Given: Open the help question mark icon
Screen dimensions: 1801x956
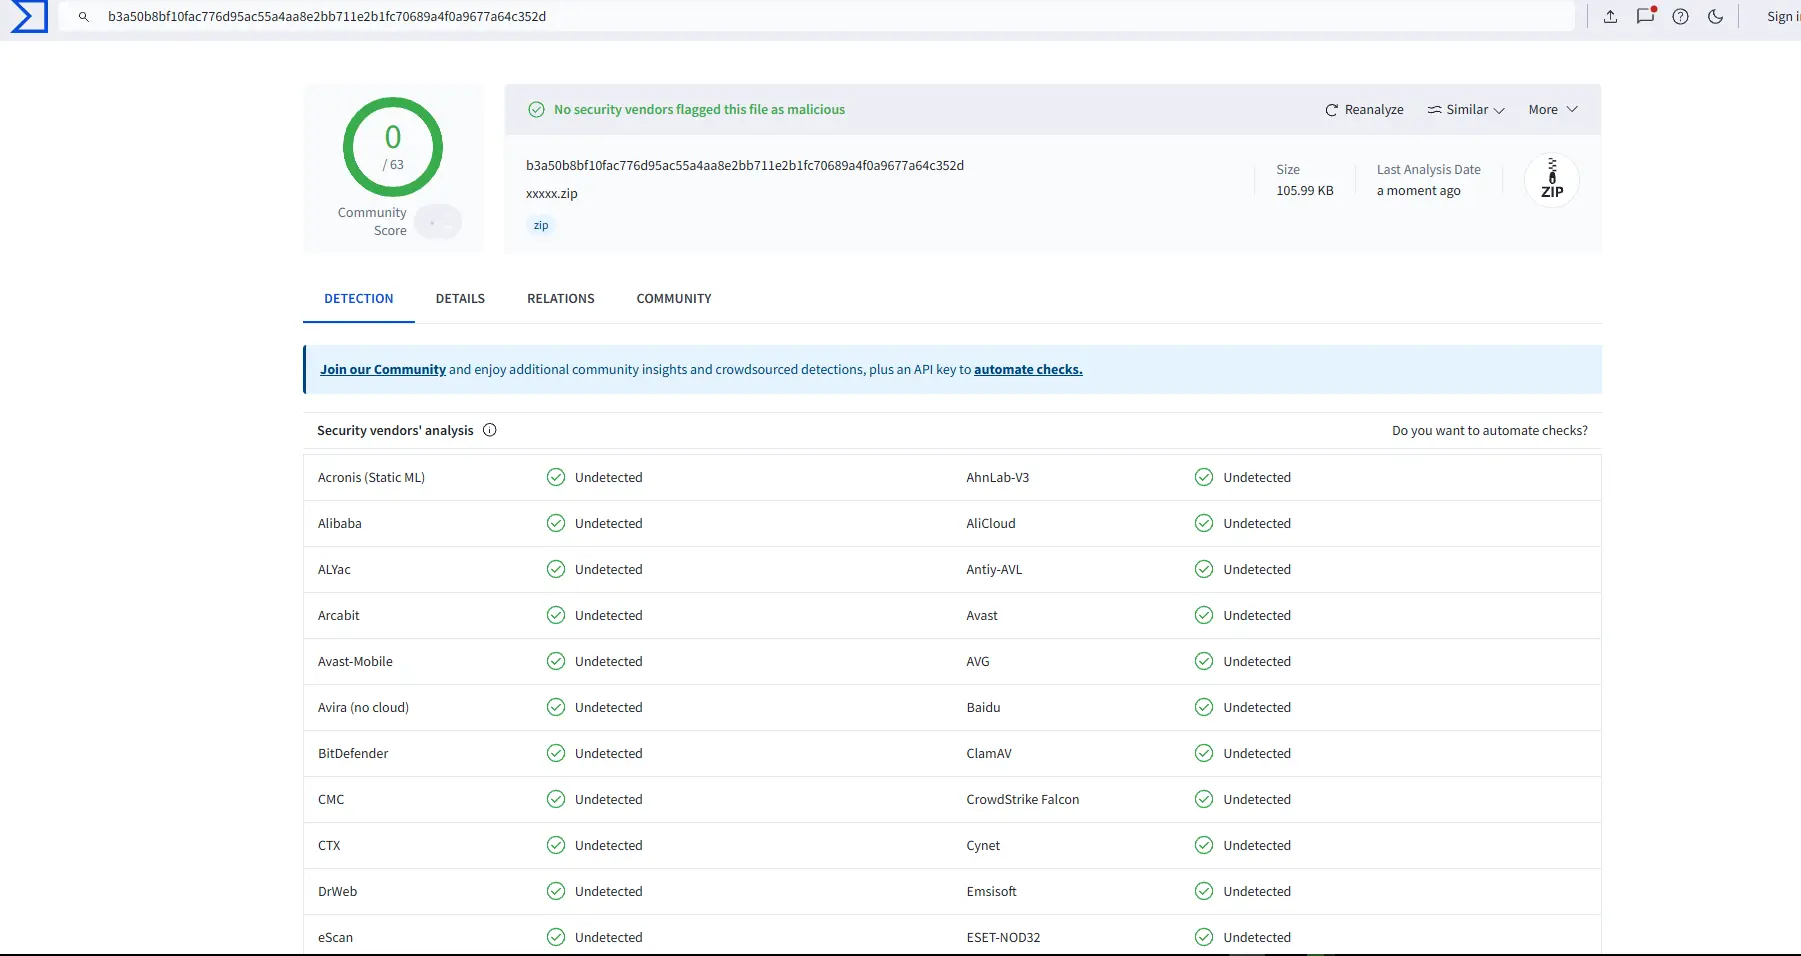Looking at the screenshot, I should click(x=1680, y=16).
